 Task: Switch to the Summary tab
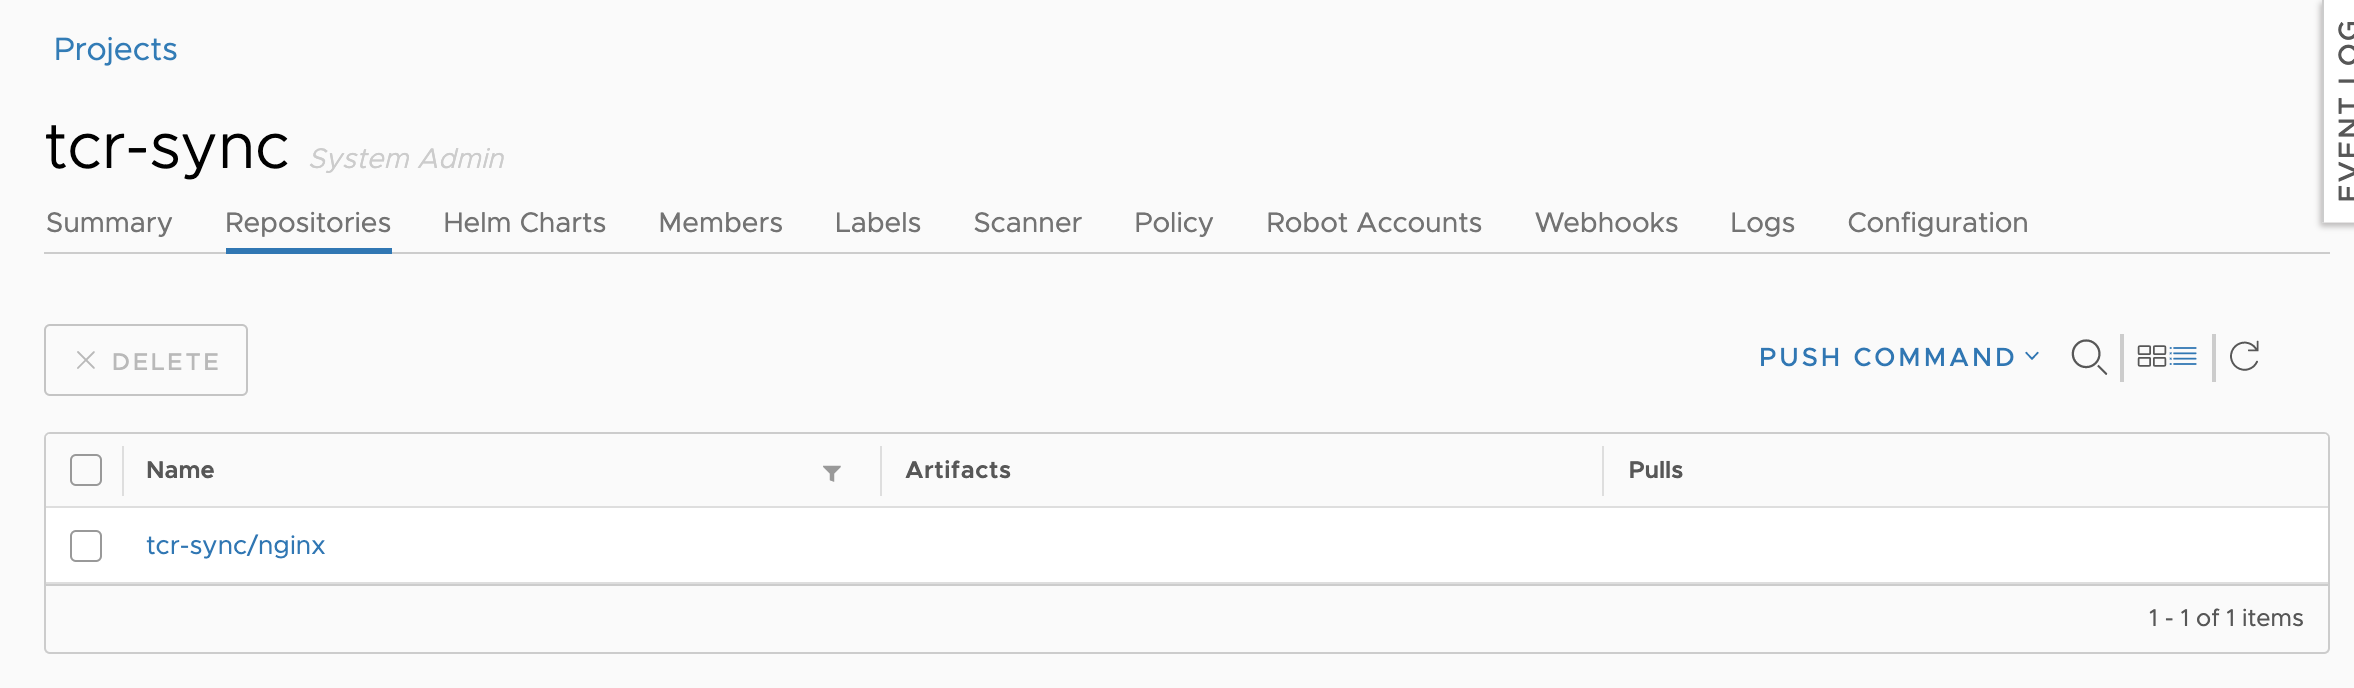[x=109, y=222]
